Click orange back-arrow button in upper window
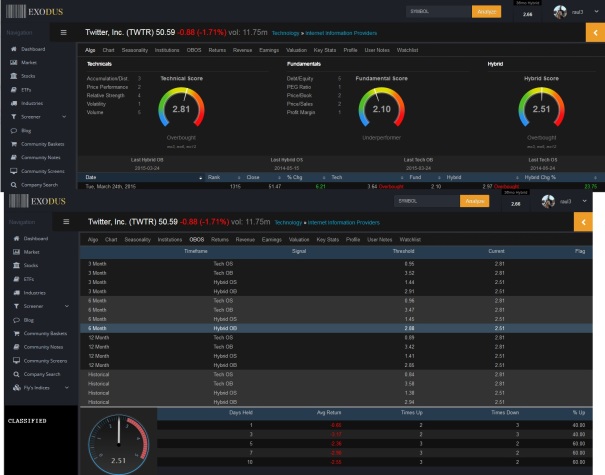This screenshot has height=475, width=605. coord(595,33)
